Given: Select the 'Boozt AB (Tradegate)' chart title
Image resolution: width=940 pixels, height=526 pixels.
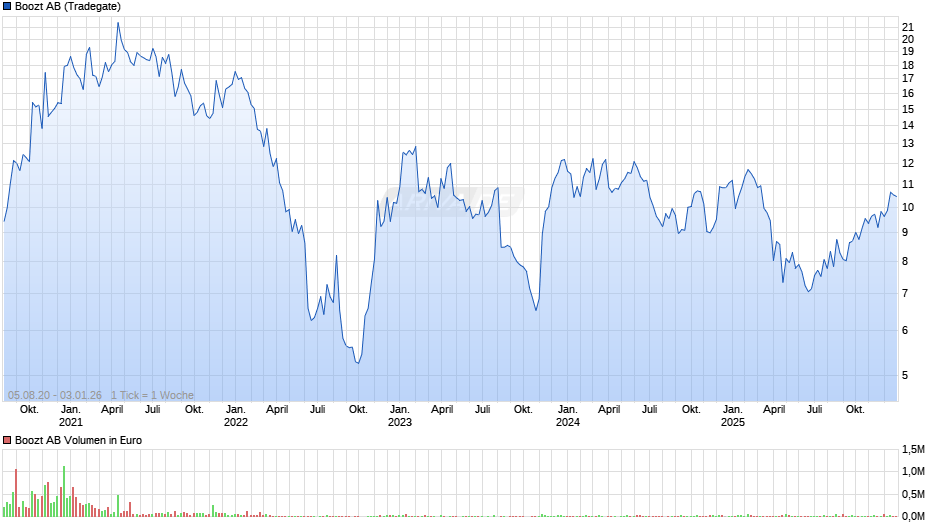Looking at the screenshot, I should coord(68,7).
